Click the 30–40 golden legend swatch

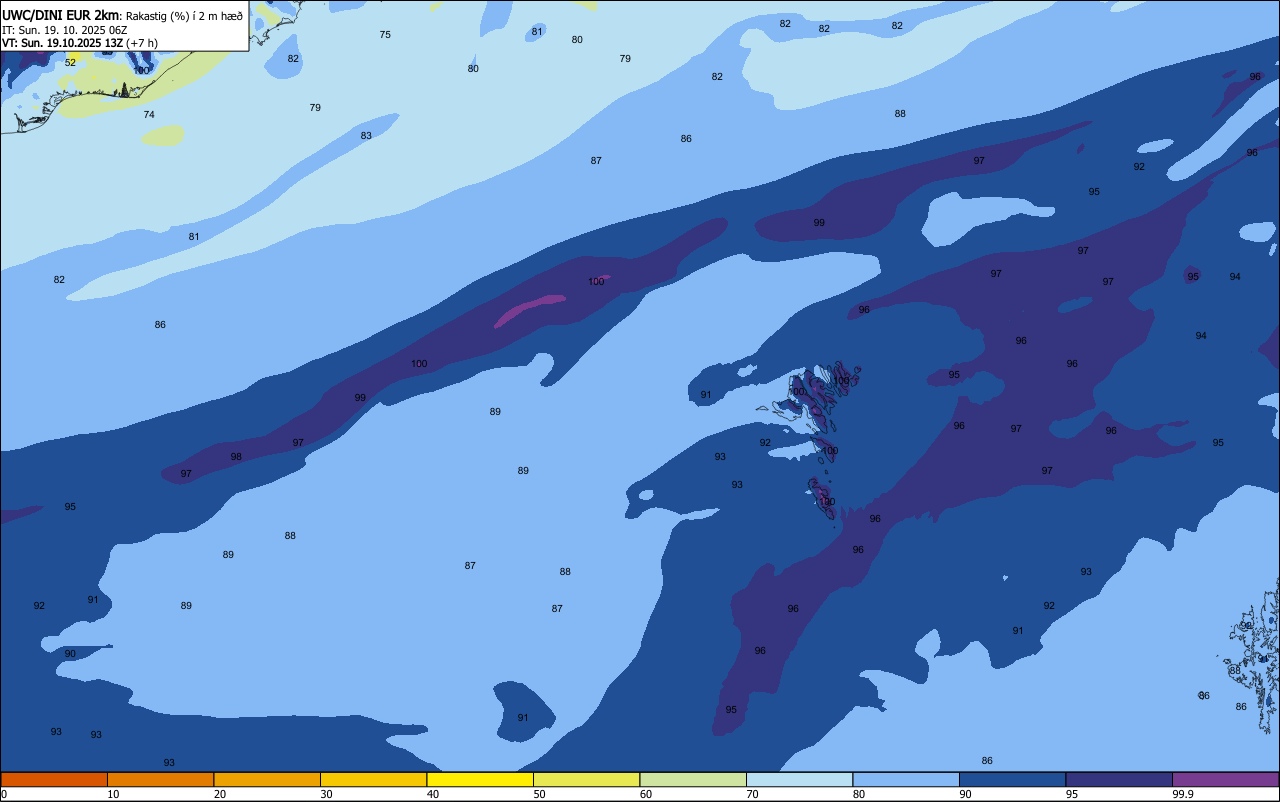tap(373, 779)
